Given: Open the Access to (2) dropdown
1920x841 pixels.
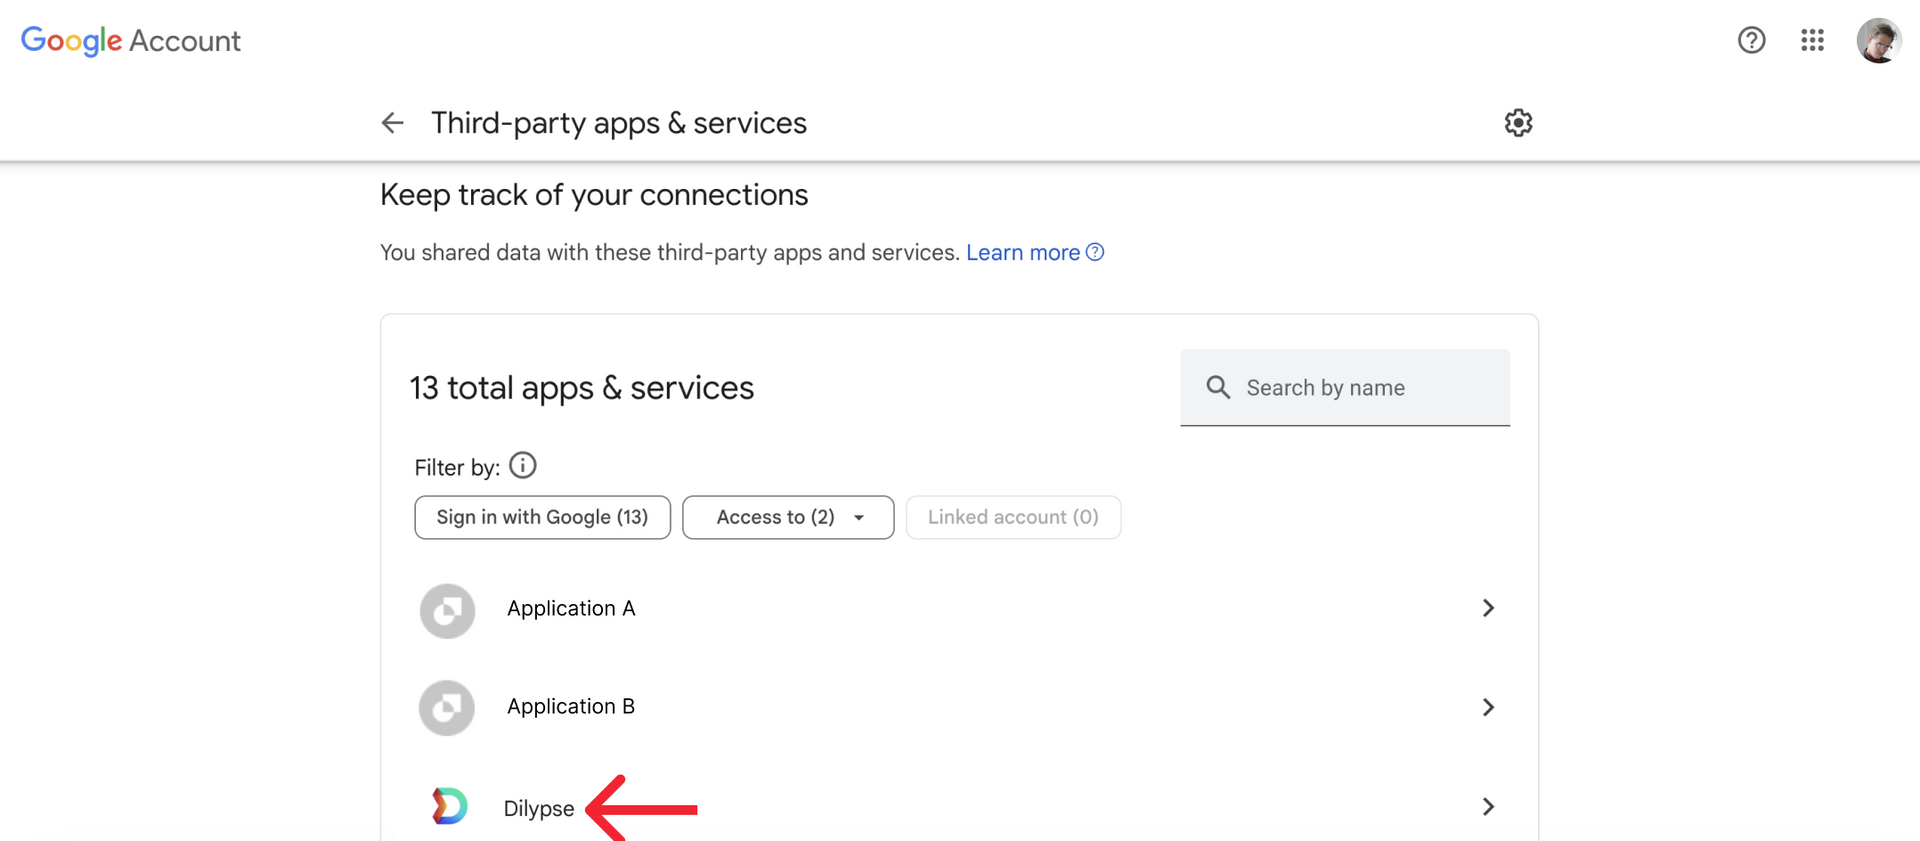Looking at the screenshot, I should (x=788, y=517).
